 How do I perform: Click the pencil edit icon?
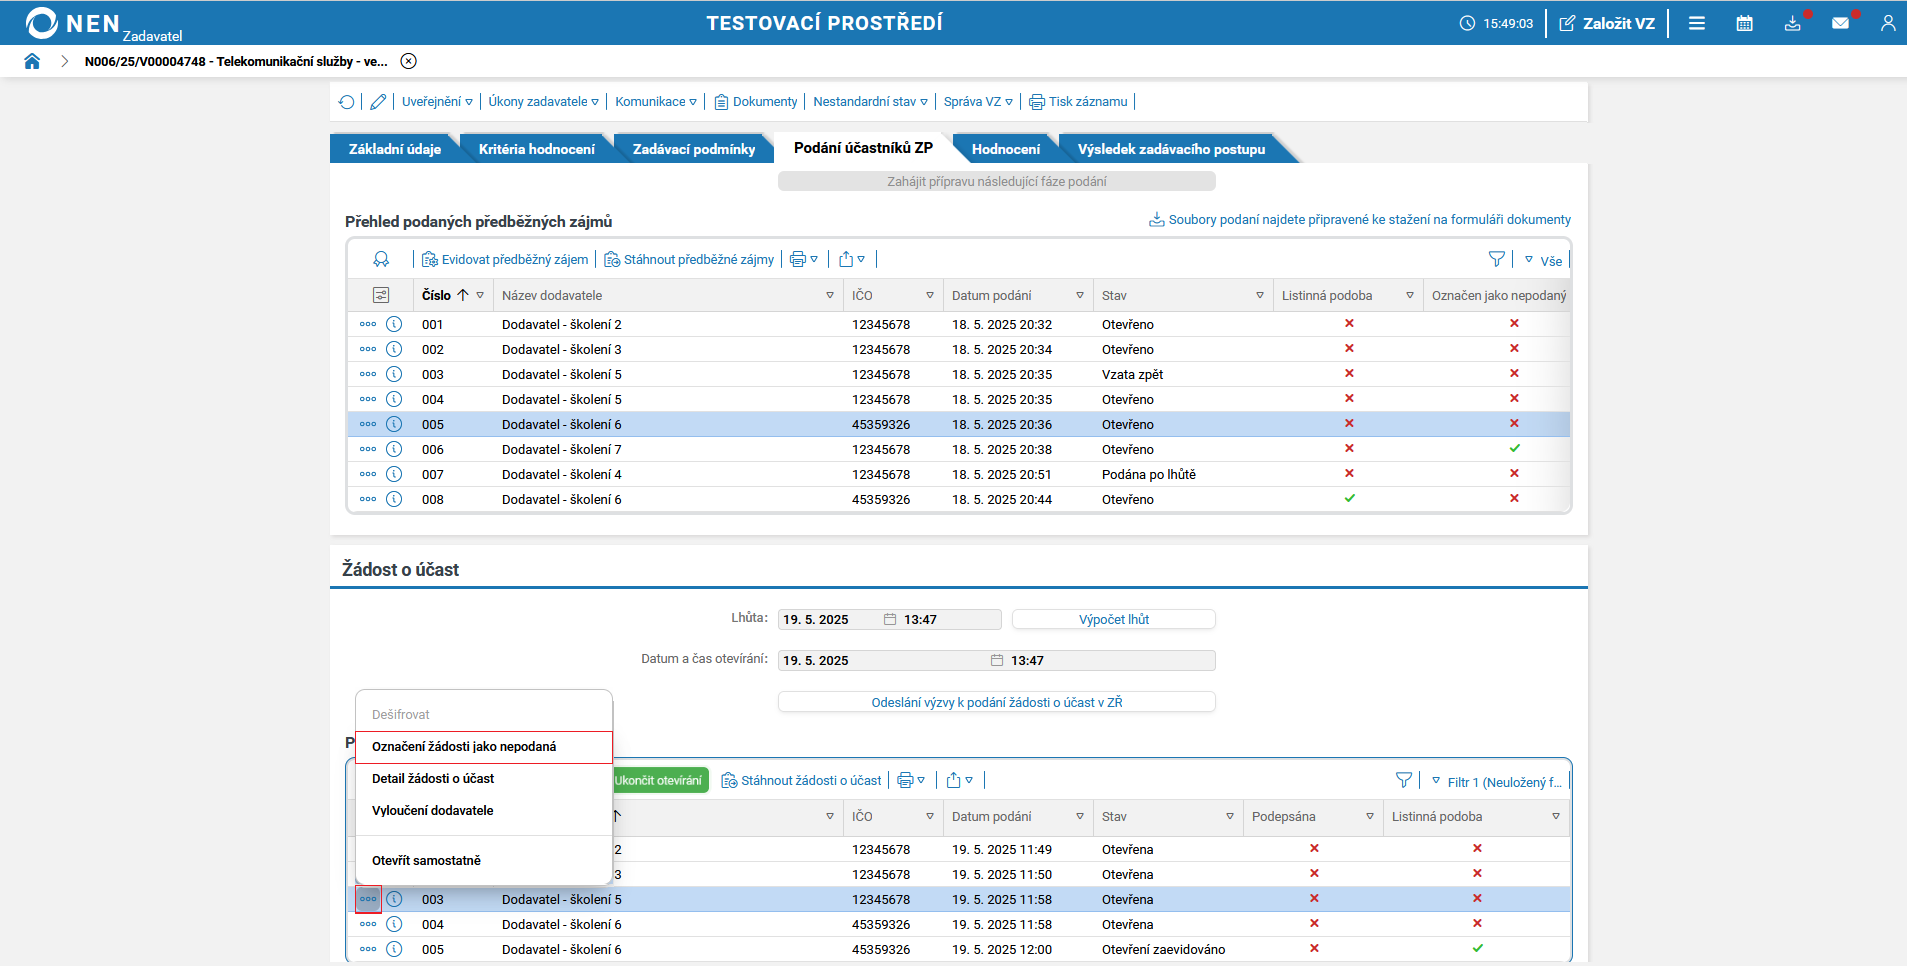(378, 102)
